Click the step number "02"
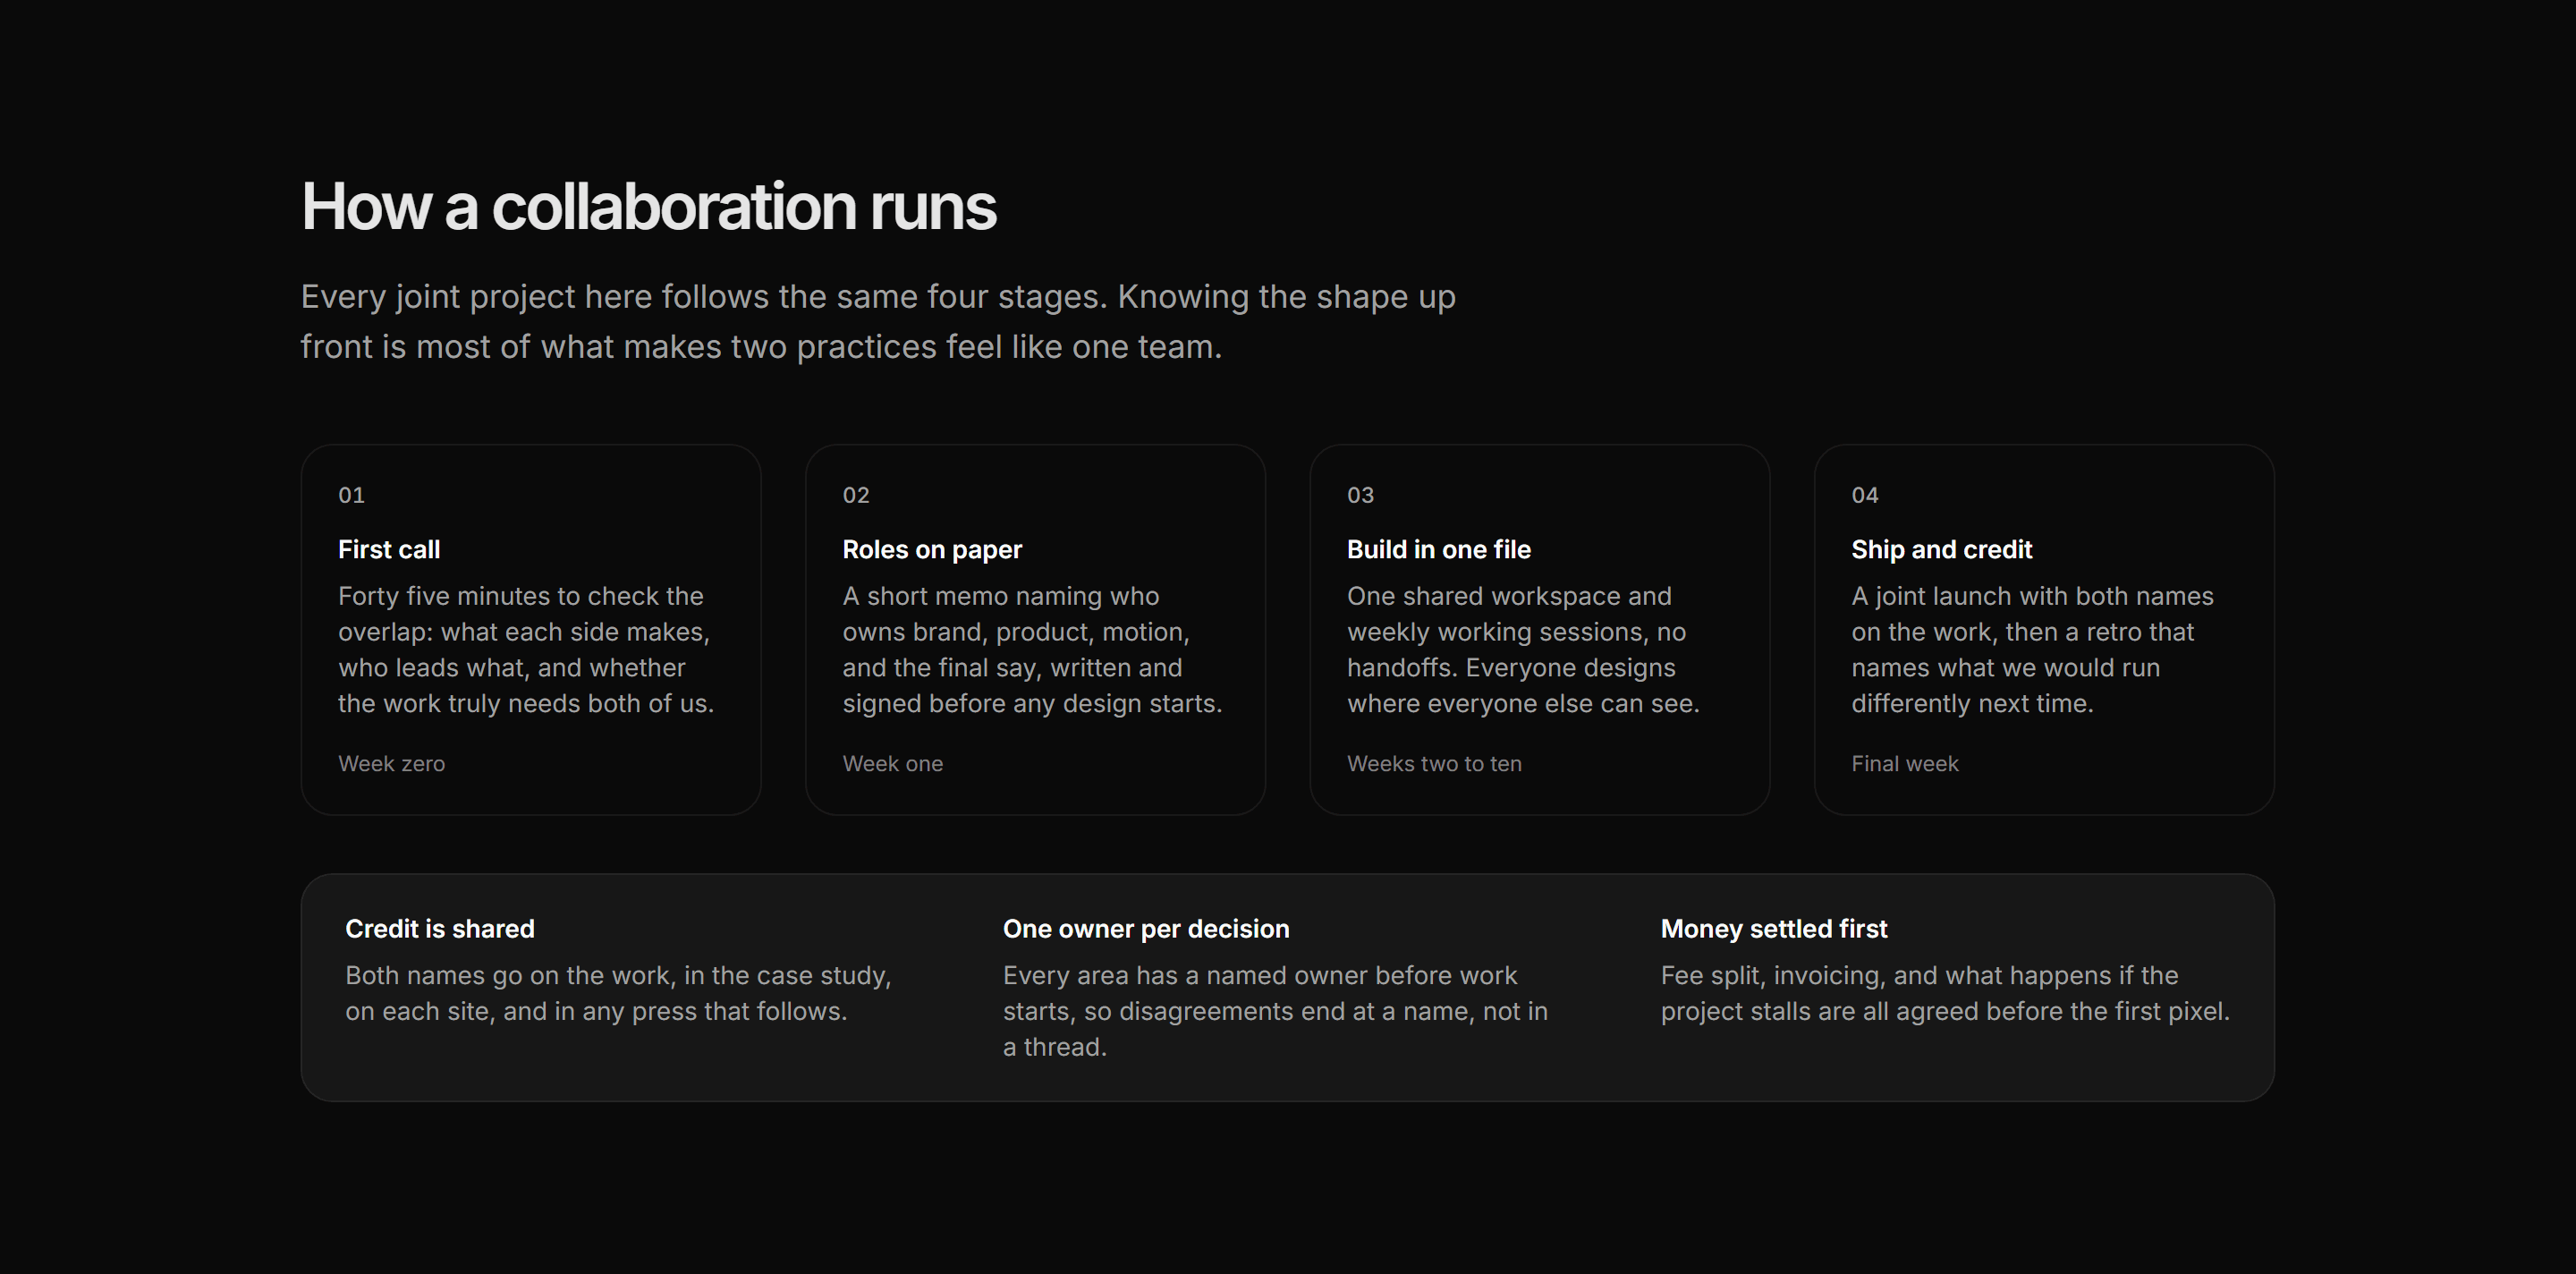 856,495
